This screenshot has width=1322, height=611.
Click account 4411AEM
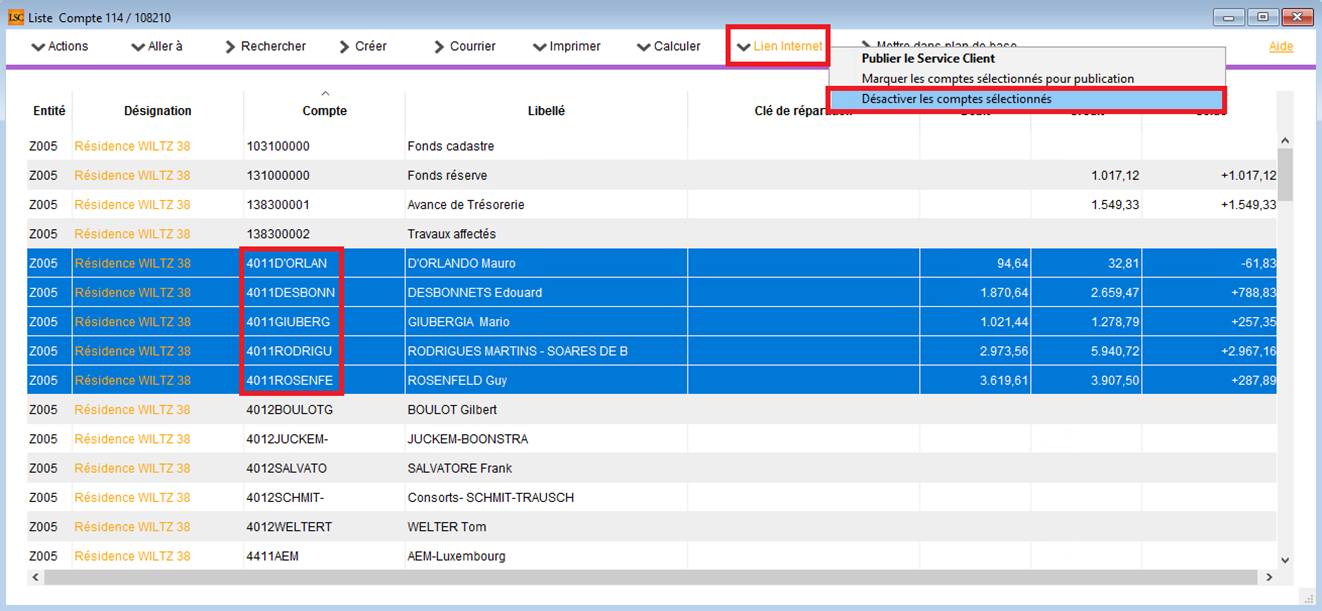click(273, 556)
